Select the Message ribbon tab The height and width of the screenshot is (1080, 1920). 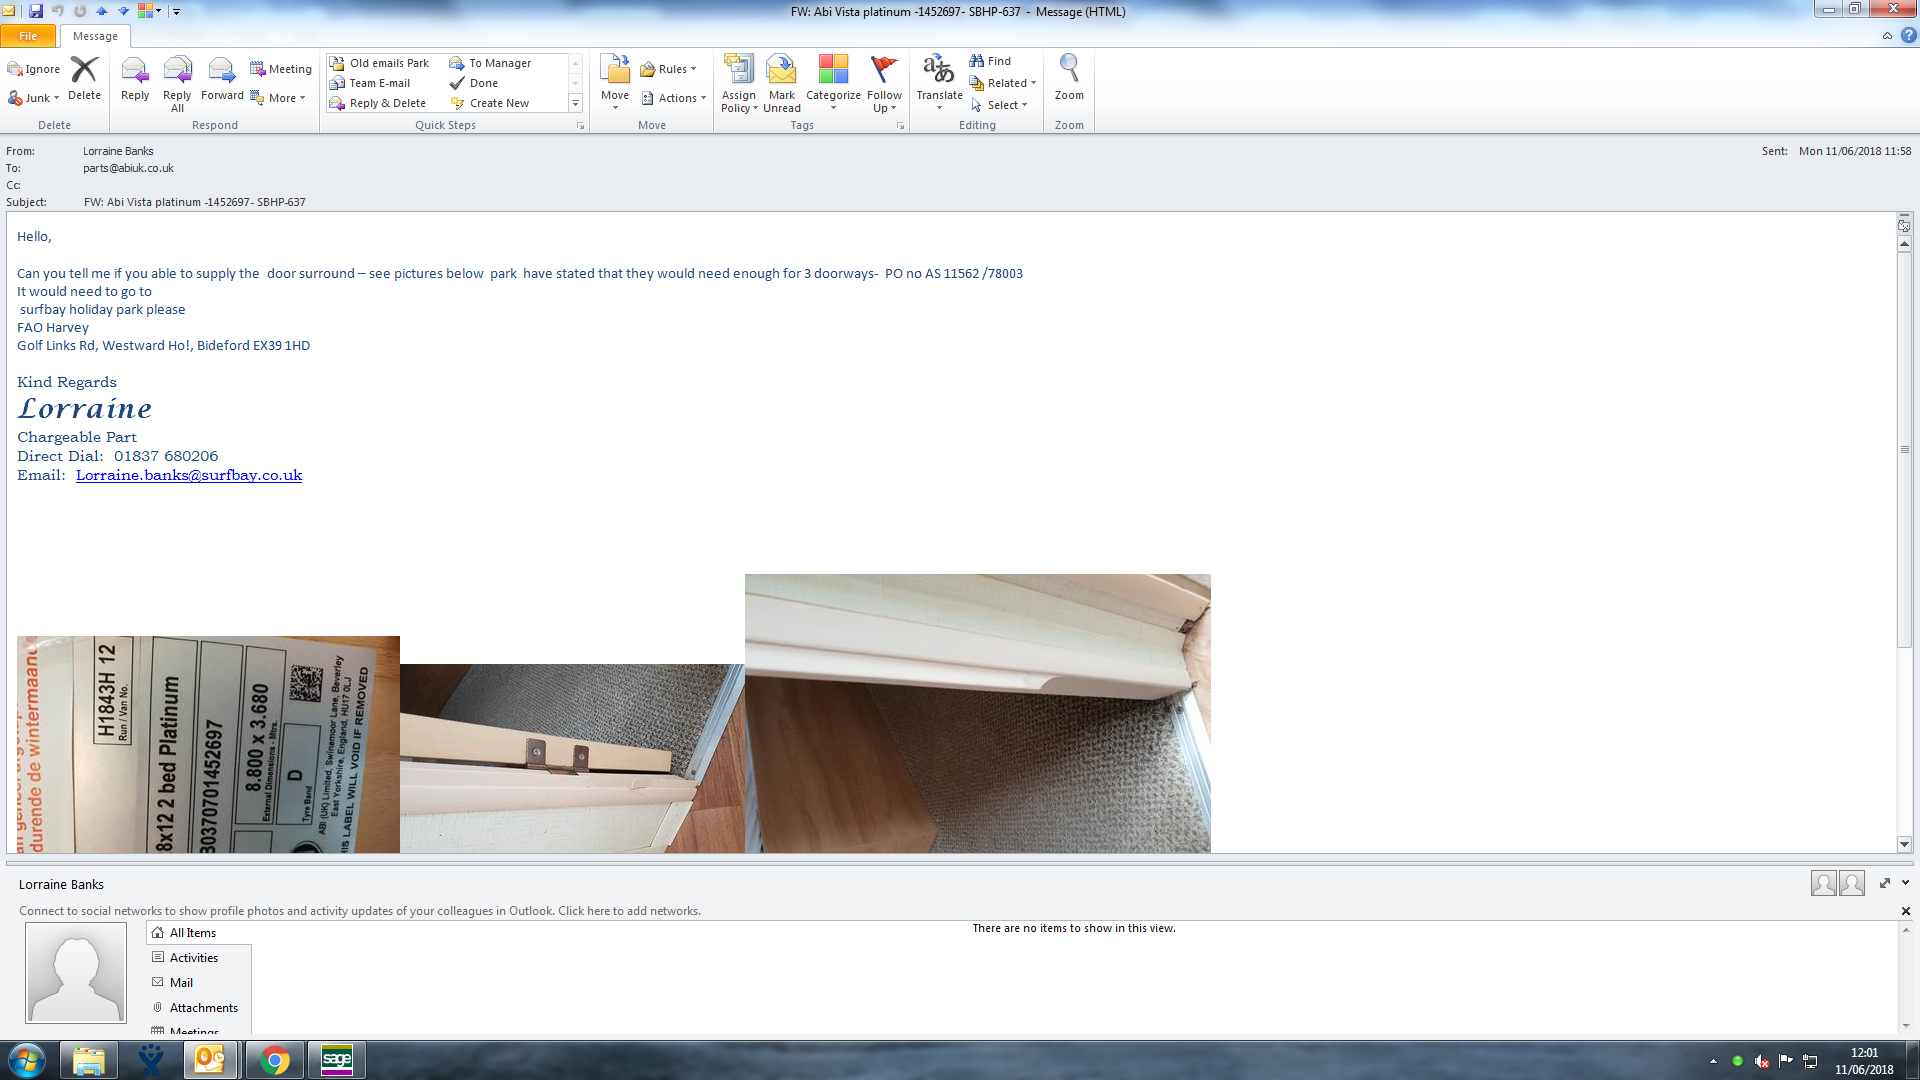point(95,36)
